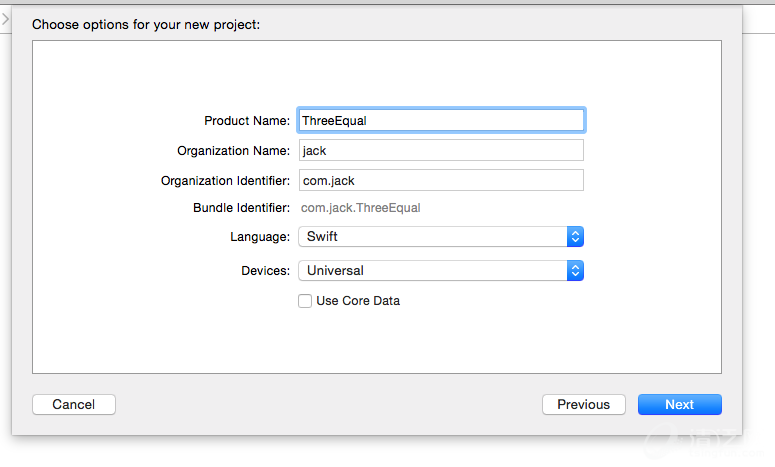The width and height of the screenshot is (775, 467).
Task: Click the 'Language:' label
Action: [x=260, y=237]
